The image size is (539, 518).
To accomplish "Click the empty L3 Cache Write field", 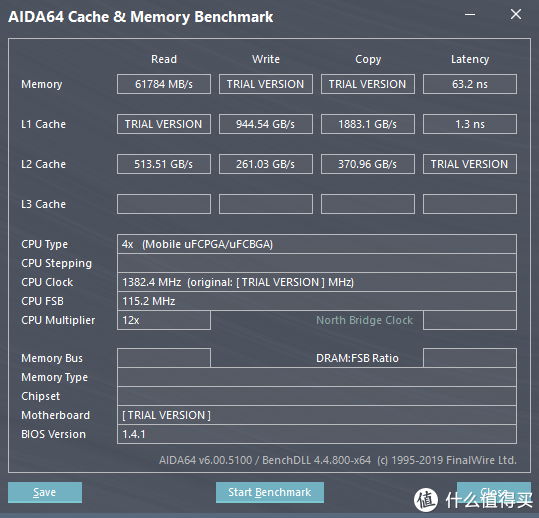I will pyautogui.click(x=266, y=204).
